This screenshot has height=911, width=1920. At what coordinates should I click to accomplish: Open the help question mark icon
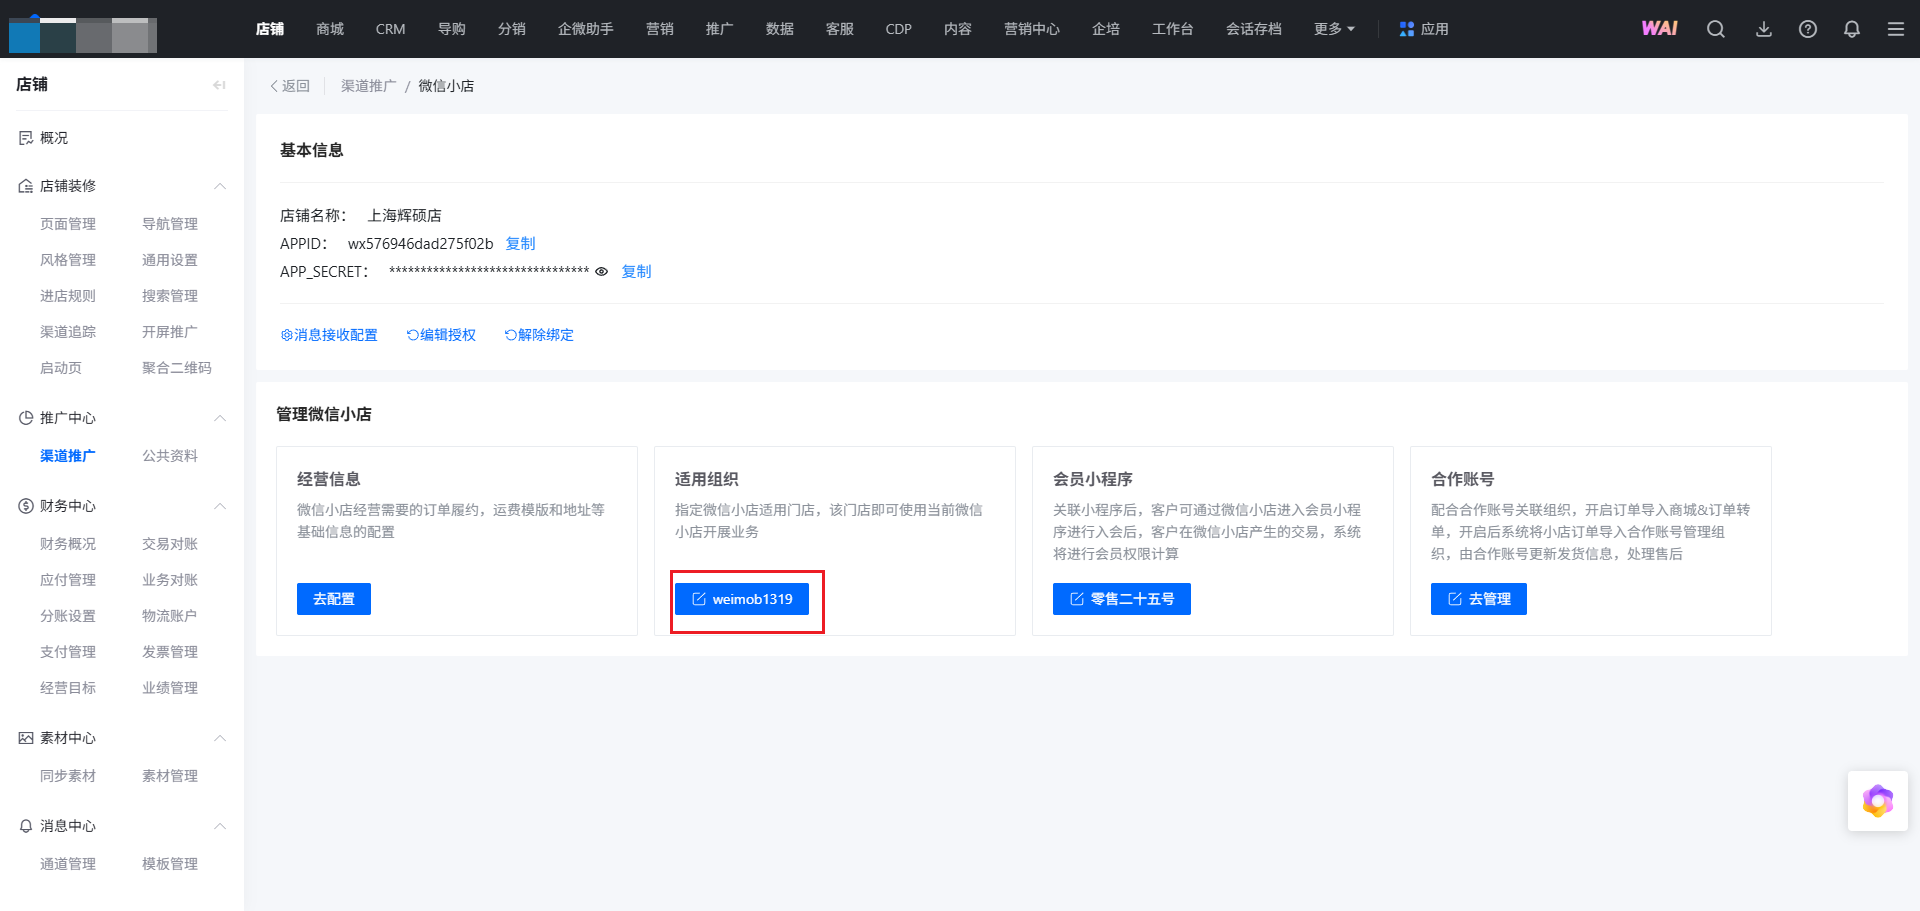click(x=1808, y=29)
